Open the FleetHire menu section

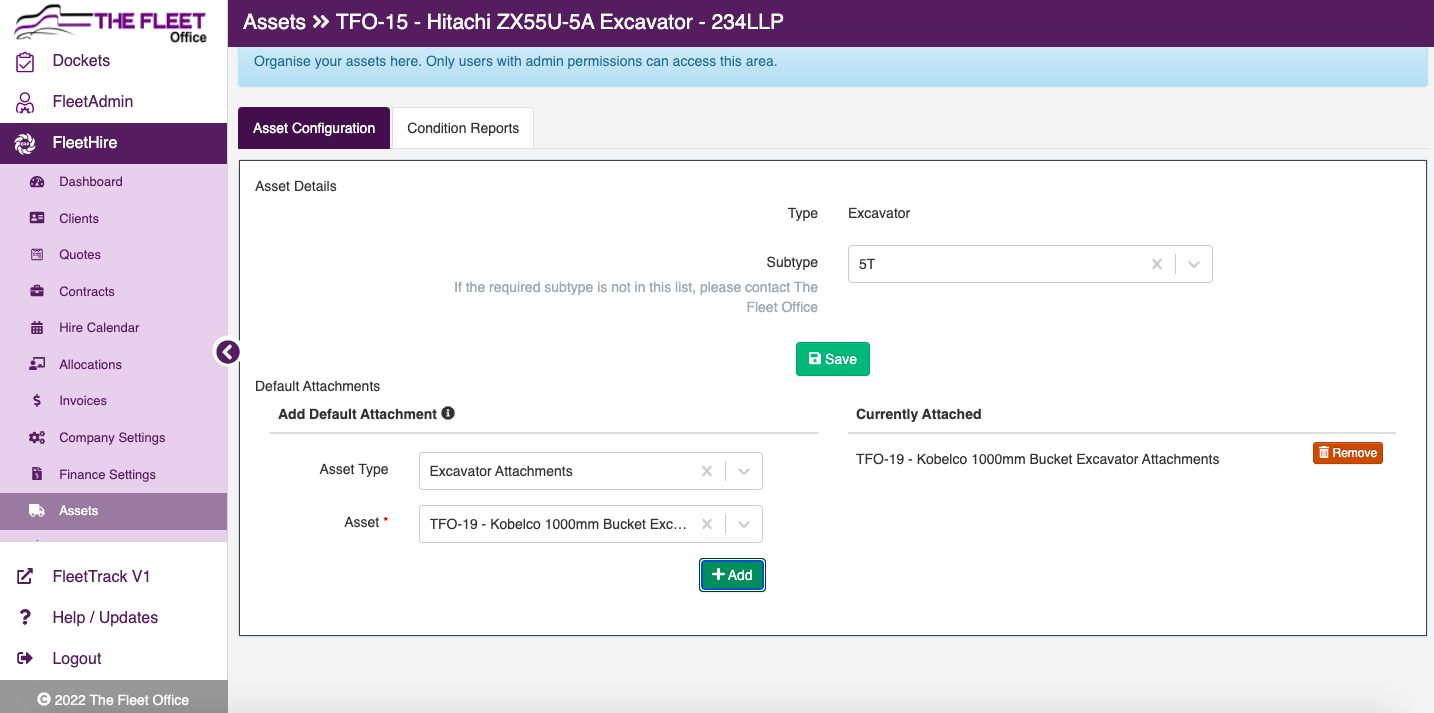(x=114, y=143)
